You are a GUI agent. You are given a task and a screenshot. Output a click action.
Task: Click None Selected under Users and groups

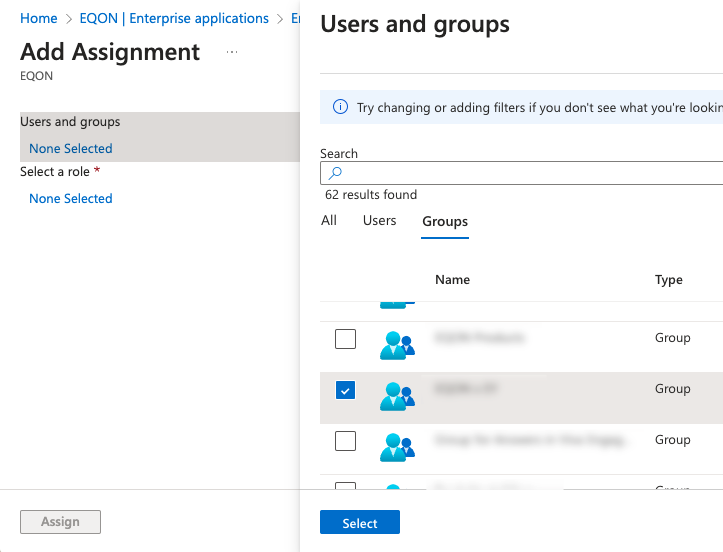pyautogui.click(x=71, y=148)
